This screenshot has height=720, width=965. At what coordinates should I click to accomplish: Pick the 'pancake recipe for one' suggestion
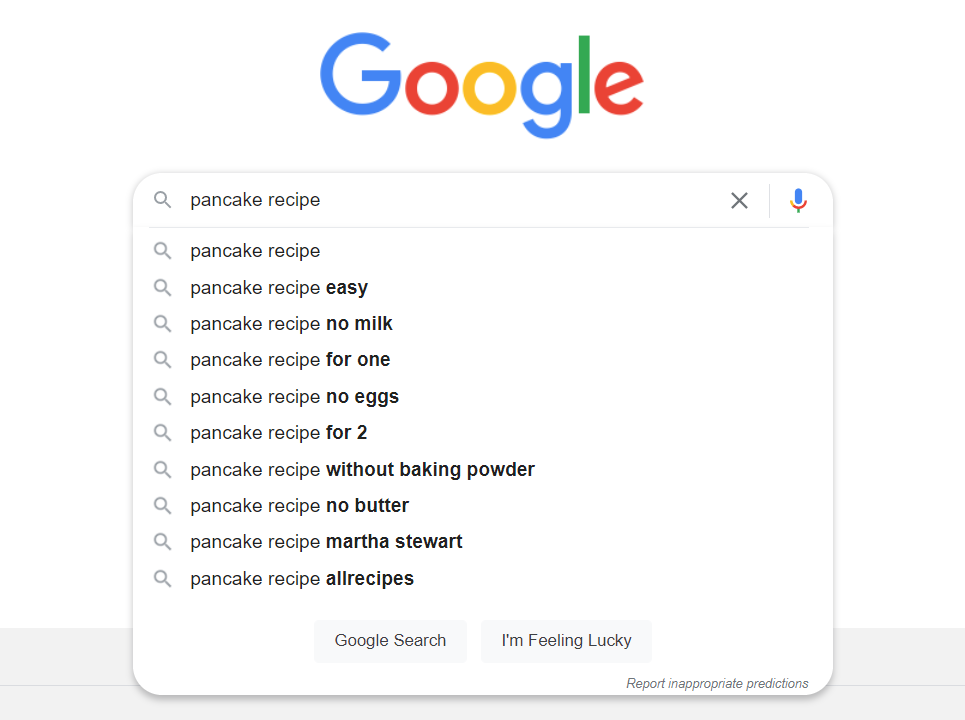click(482, 359)
